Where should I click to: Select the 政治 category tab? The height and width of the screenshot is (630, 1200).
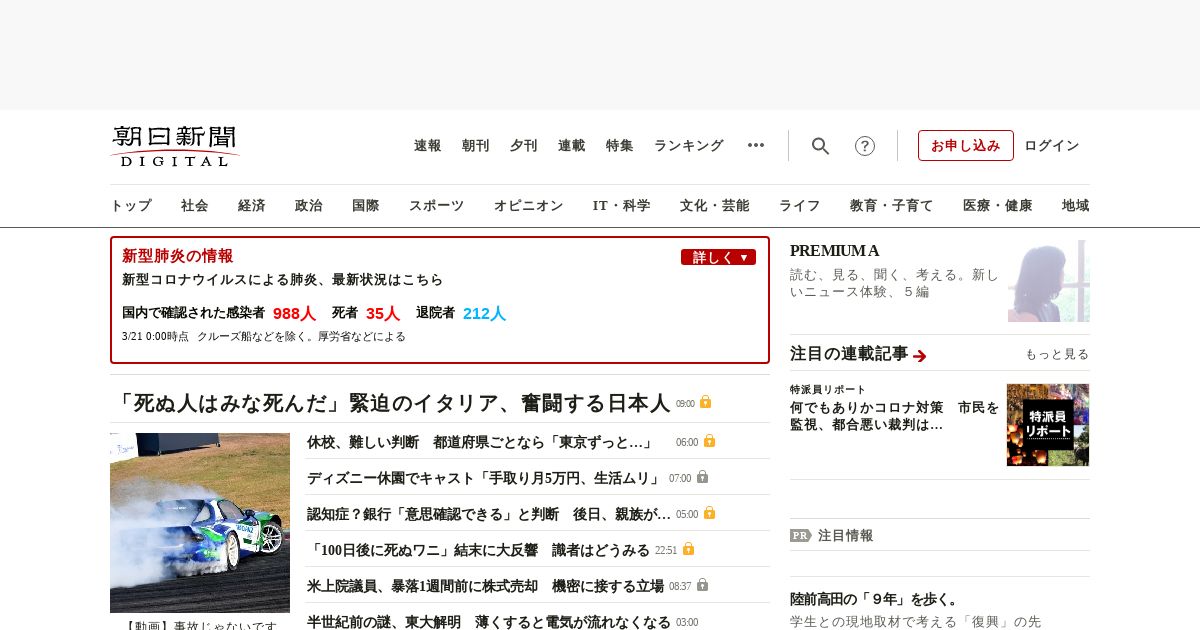click(x=309, y=206)
